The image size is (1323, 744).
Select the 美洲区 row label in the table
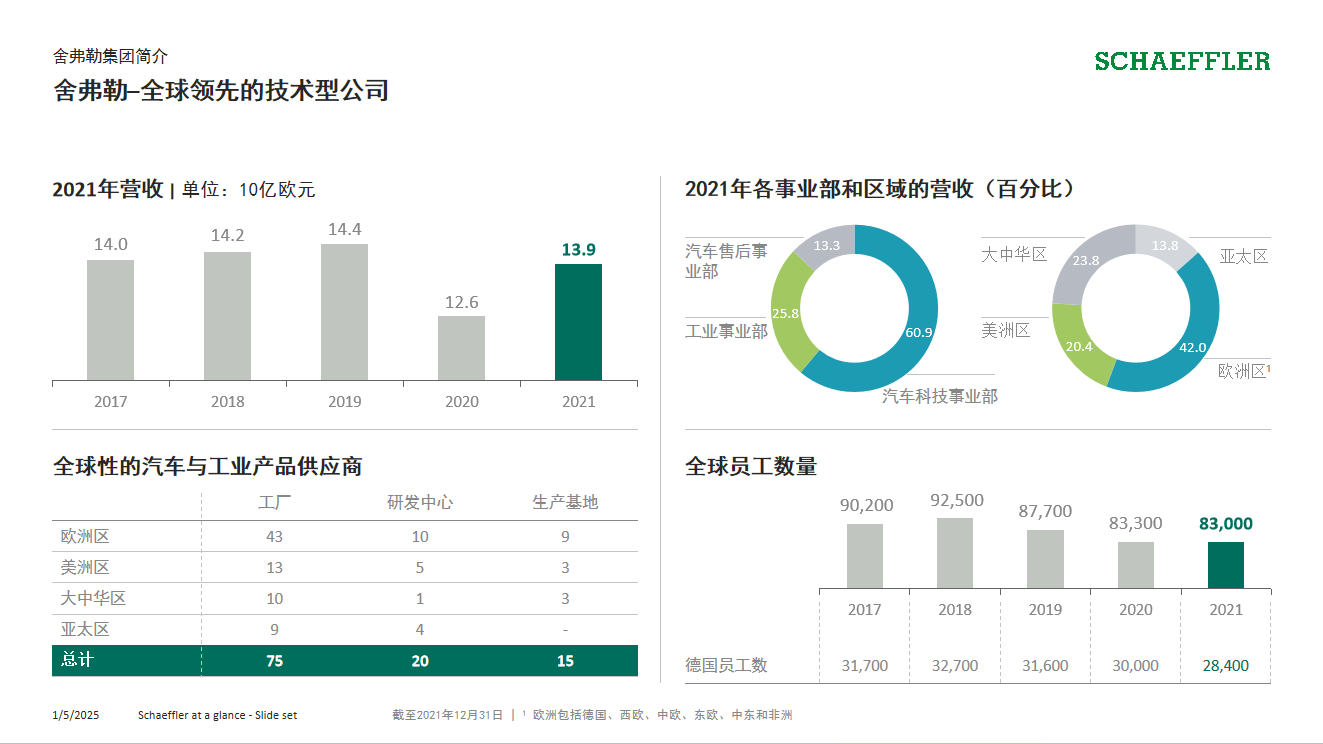85,567
